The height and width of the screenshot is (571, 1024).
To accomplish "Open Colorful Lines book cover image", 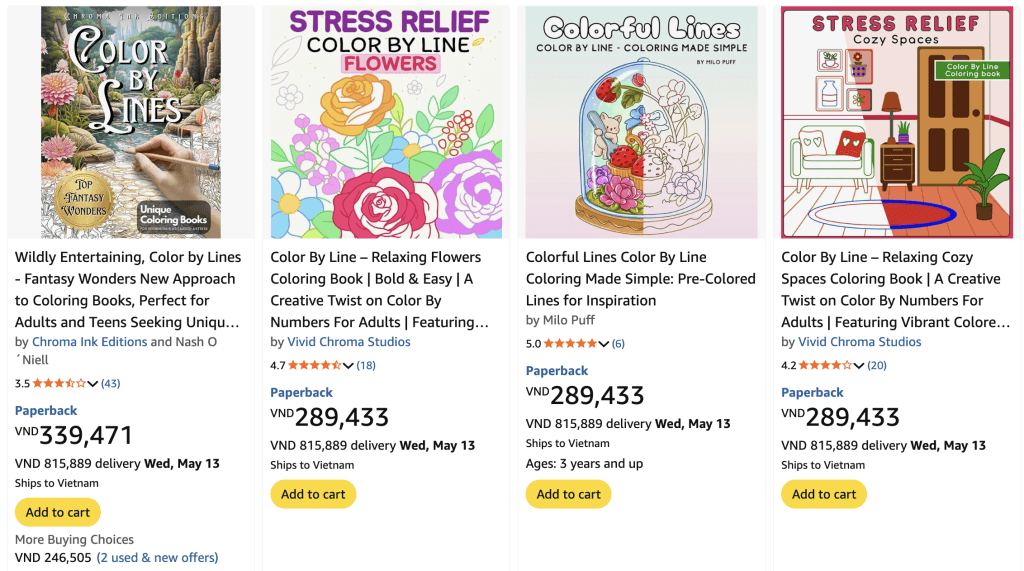I will pyautogui.click(x=641, y=122).
